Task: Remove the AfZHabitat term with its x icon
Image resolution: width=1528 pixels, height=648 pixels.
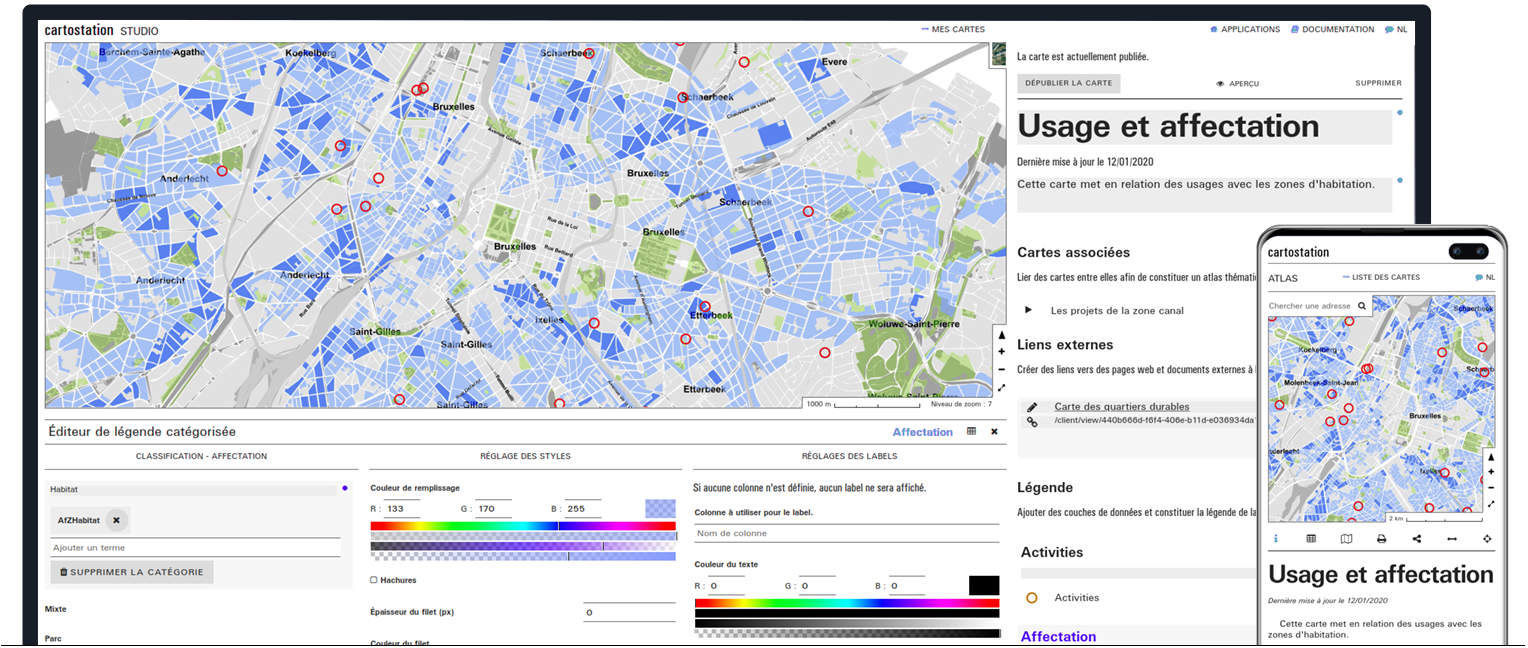Action: pyautogui.click(x=116, y=520)
